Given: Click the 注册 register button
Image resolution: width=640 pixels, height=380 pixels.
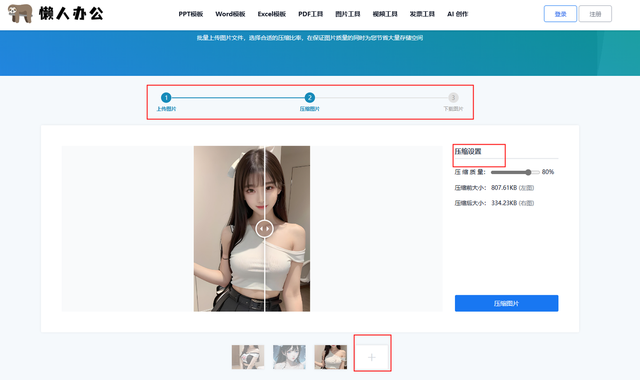Looking at the screenshot, I should coord(595,14).
